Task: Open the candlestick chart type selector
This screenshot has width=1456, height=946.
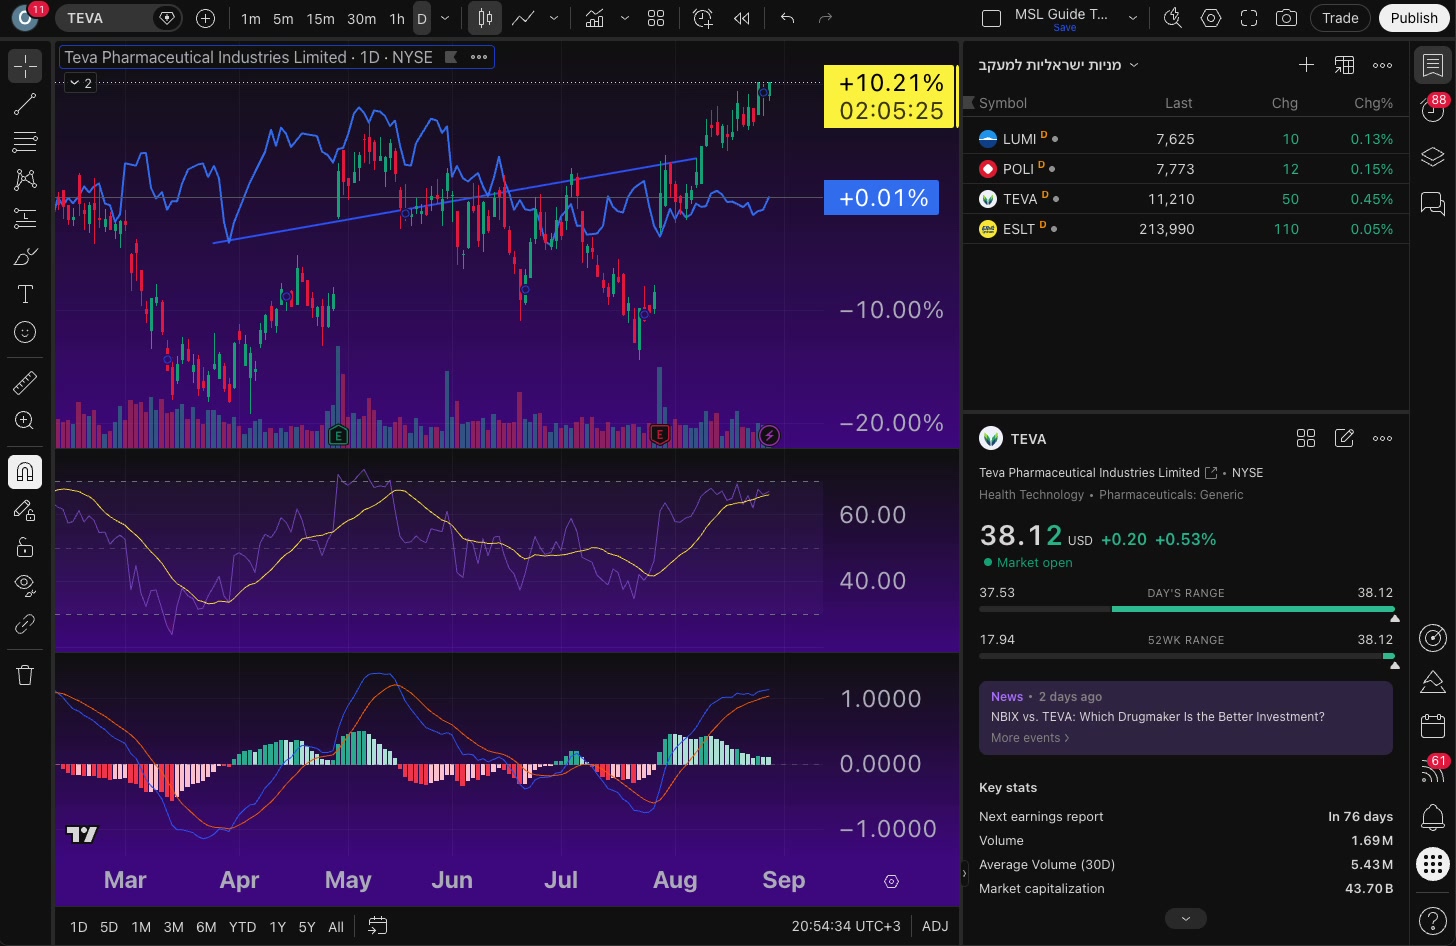Action: point(485,18)
